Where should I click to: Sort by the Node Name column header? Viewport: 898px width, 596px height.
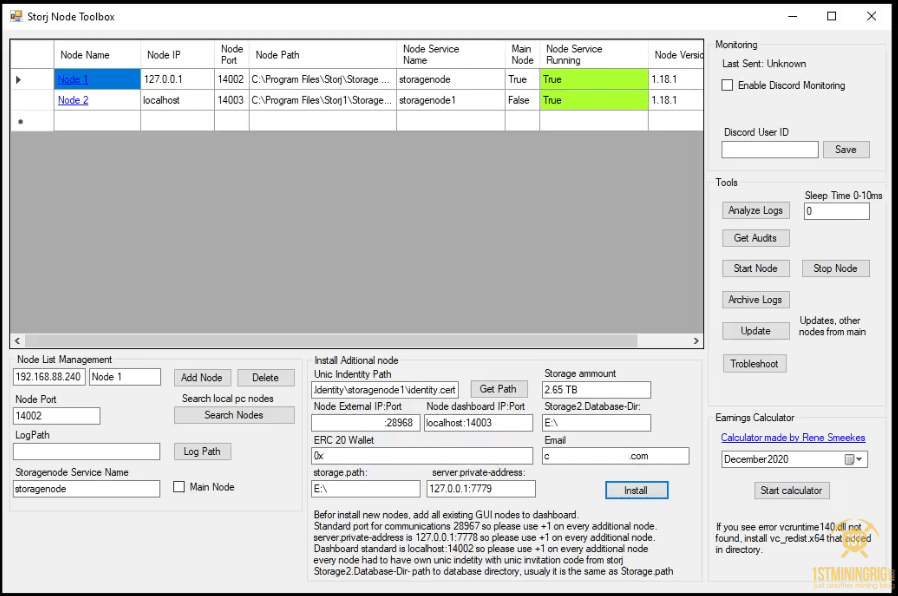[97, 55]
